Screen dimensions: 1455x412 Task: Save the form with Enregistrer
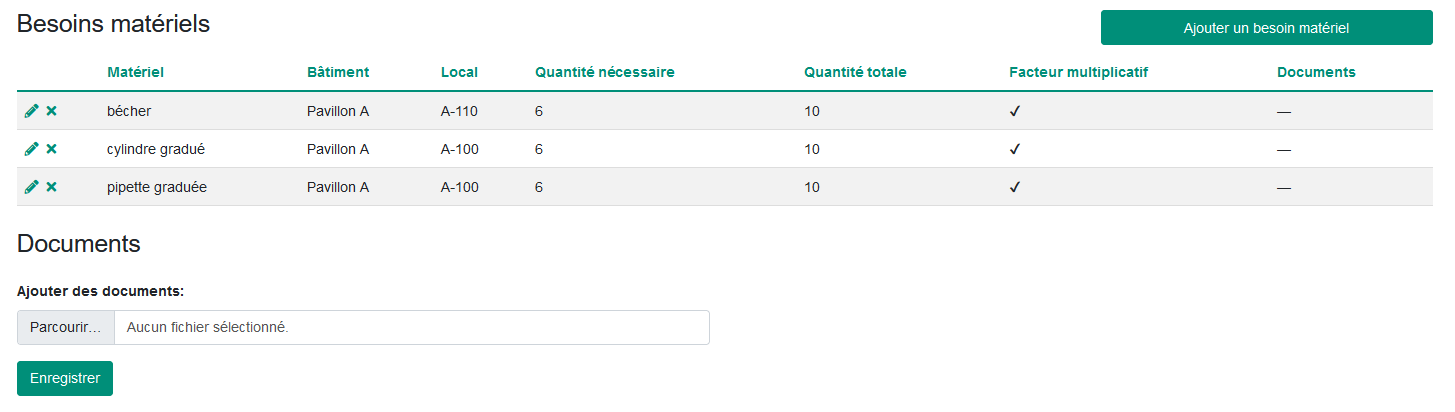(x=65, y=378)
